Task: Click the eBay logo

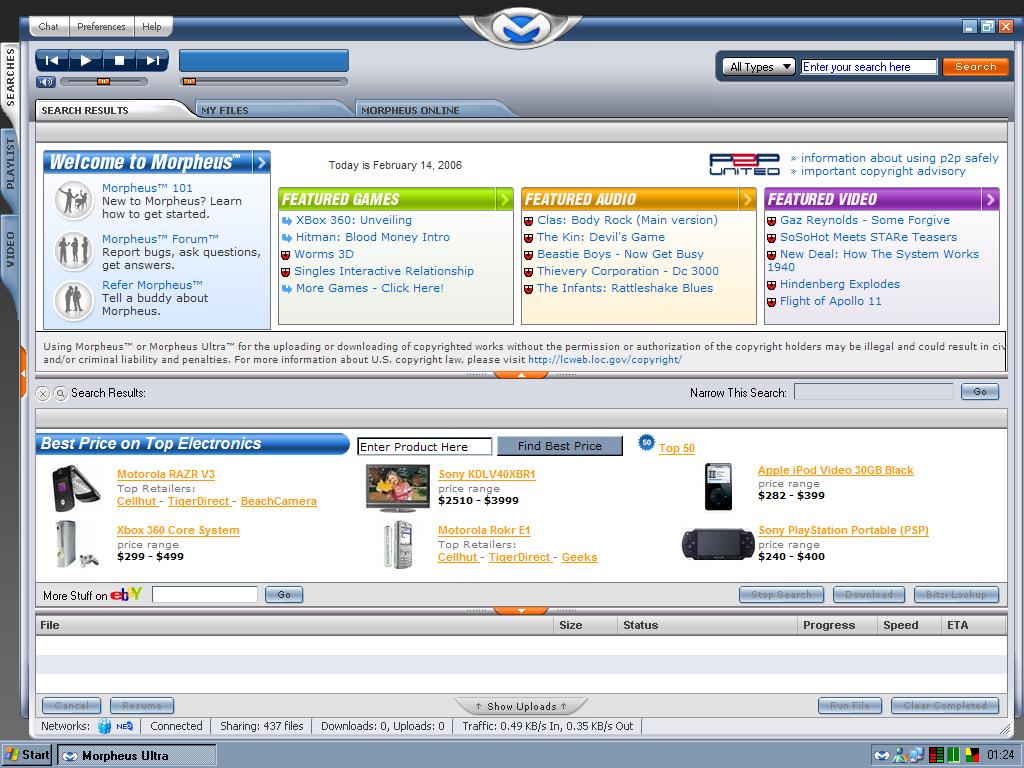Action: coord(126,594)
